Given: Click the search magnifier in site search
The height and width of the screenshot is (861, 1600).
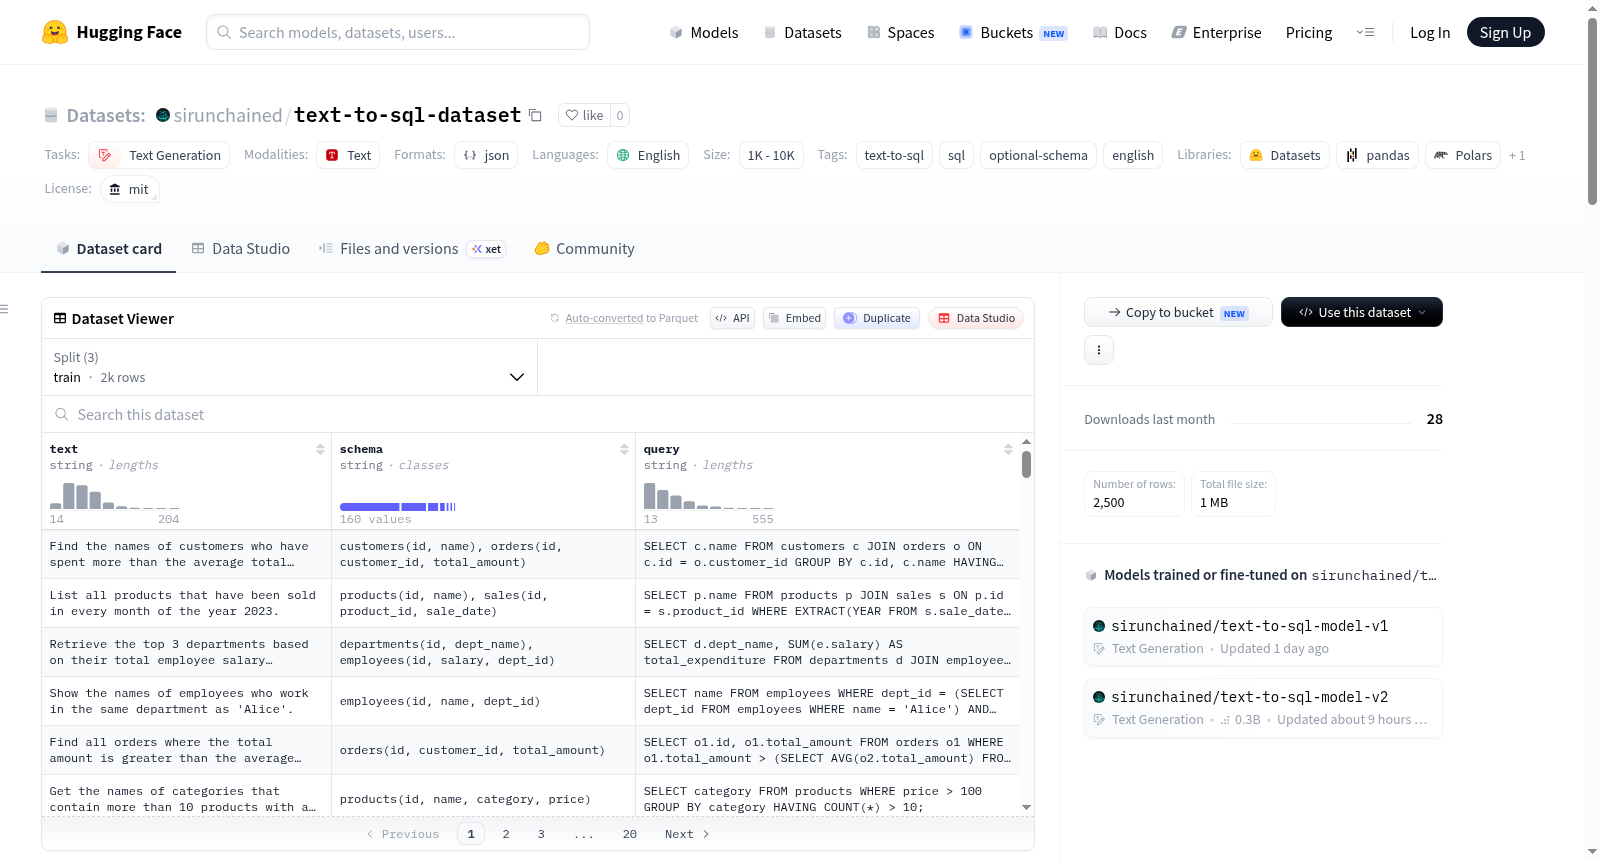Looking at the screenshot, I should tap(224, 32).
